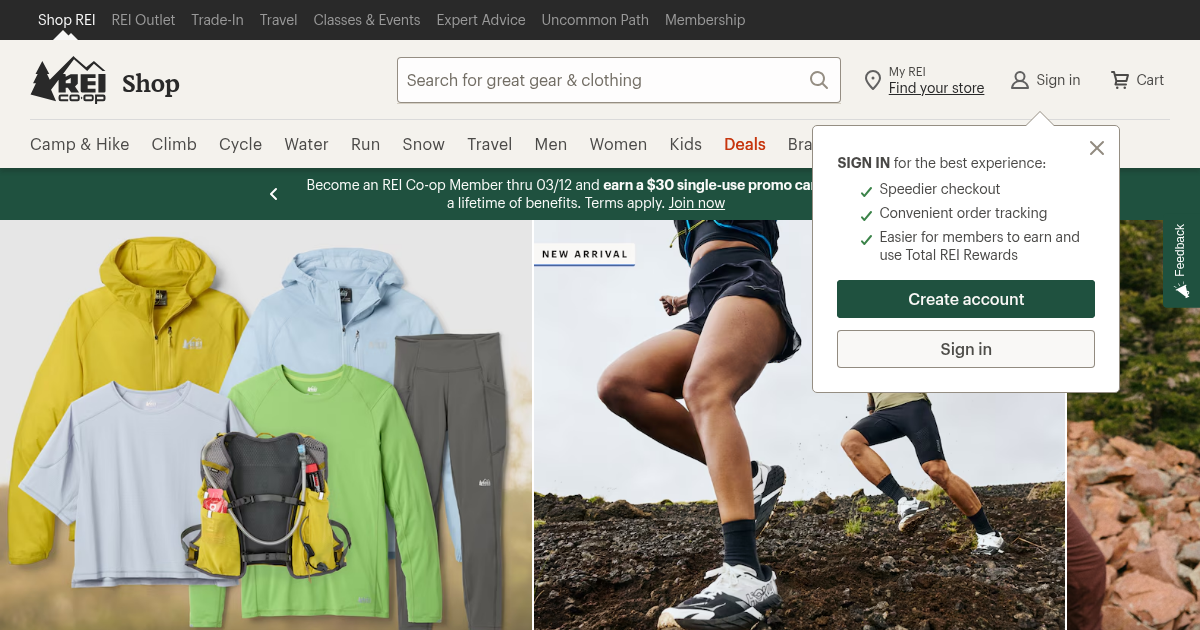1200x630 pixels.
Task: Open Shop REI top tab
Action: click(66, 20)
